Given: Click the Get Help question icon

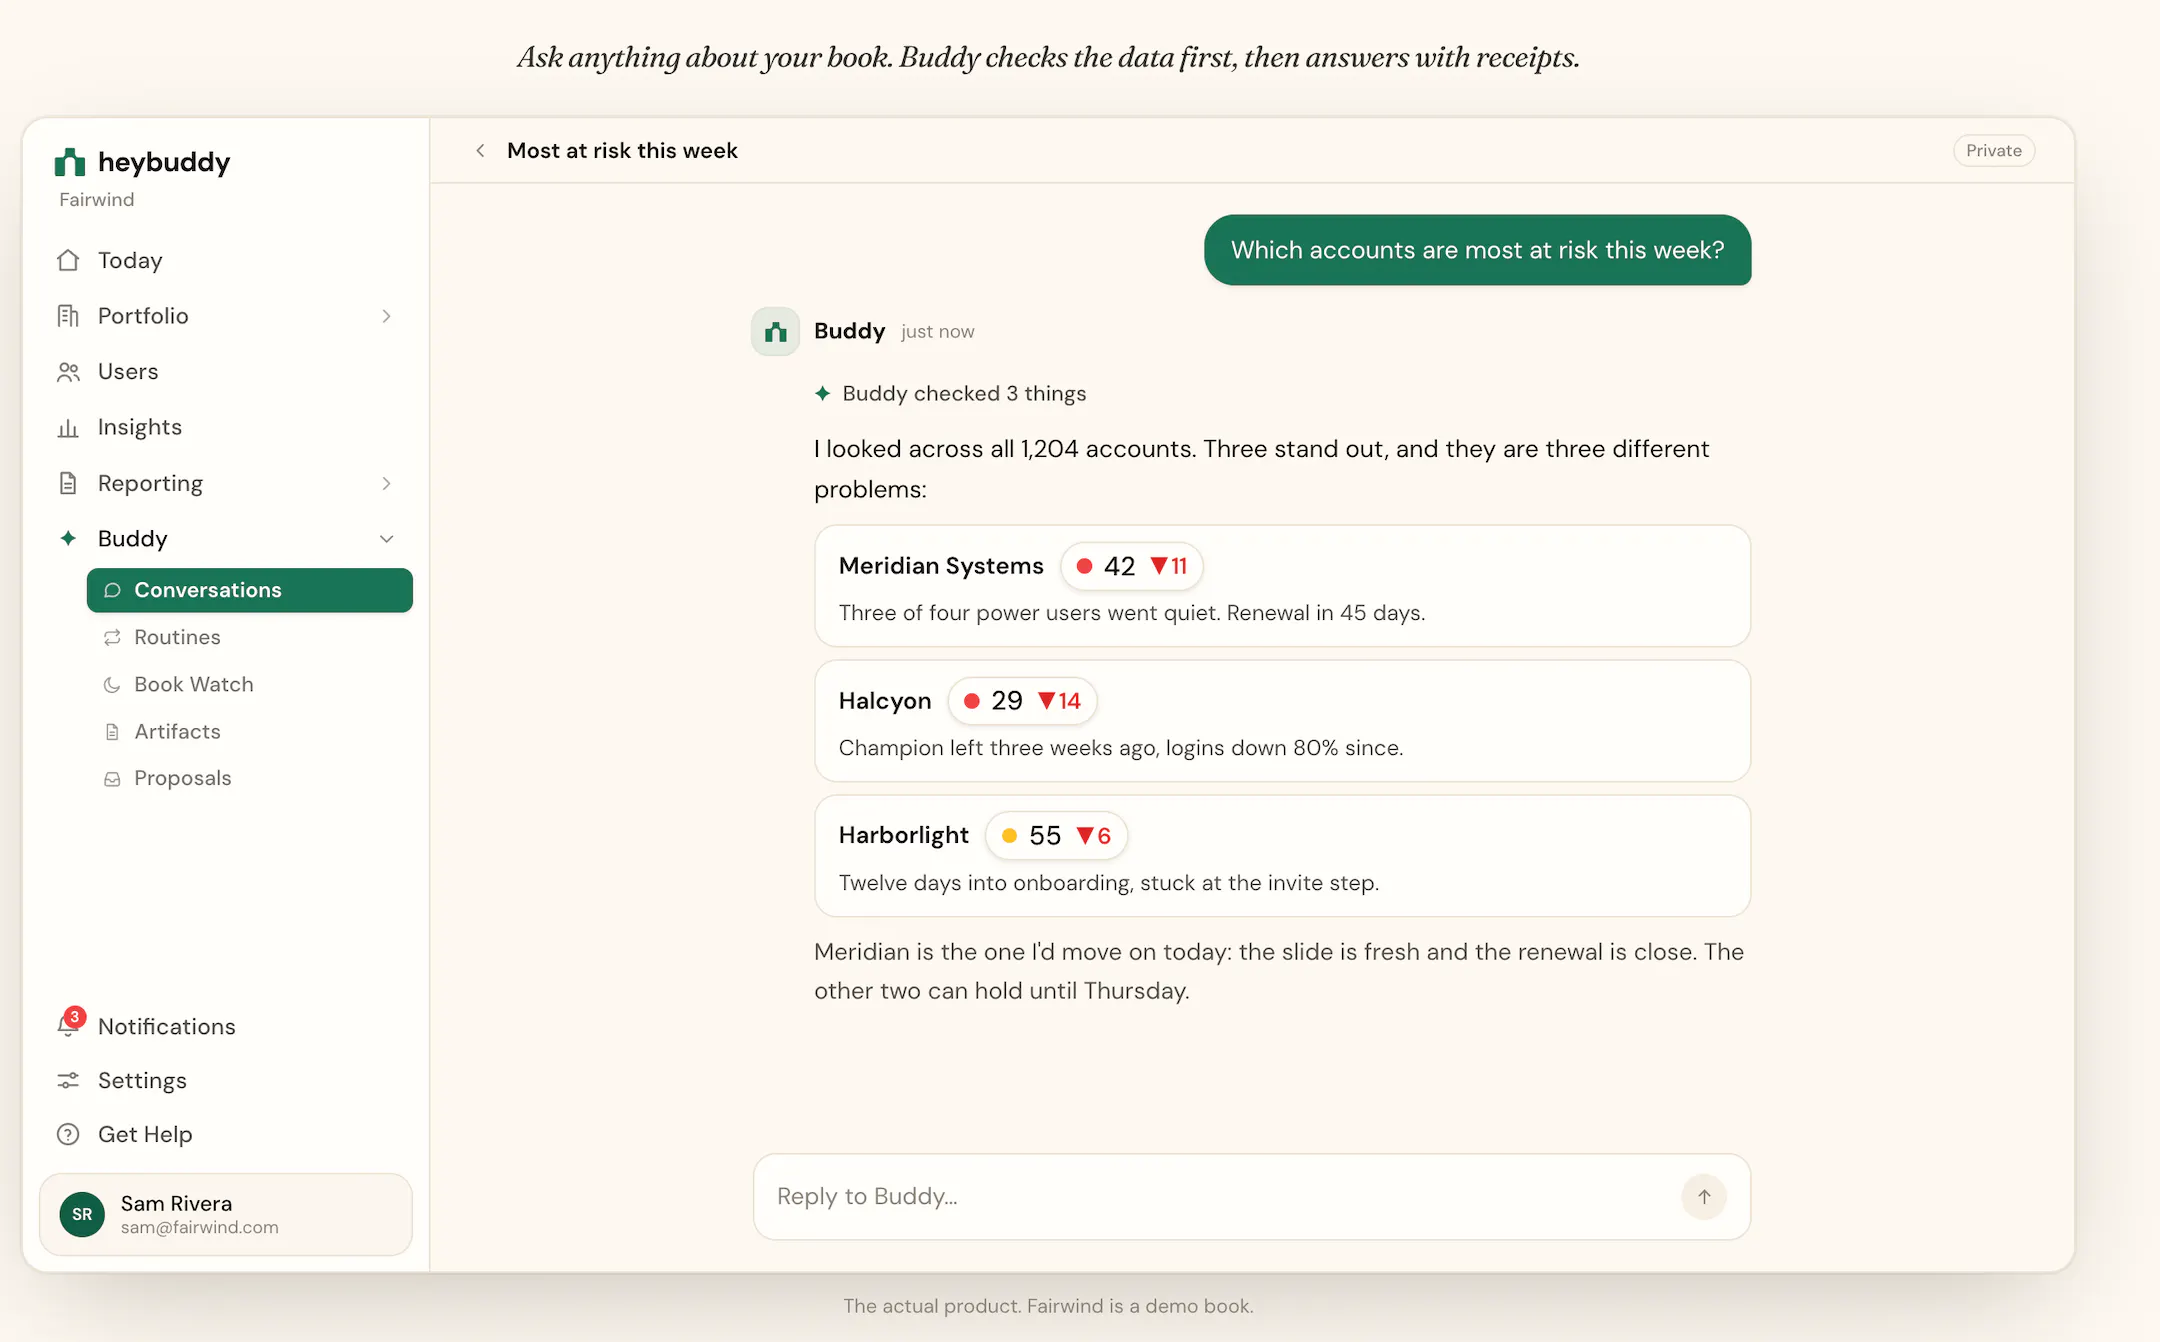Looking at the screenshot, I should pyautogui.click(x=68, y=1134).
